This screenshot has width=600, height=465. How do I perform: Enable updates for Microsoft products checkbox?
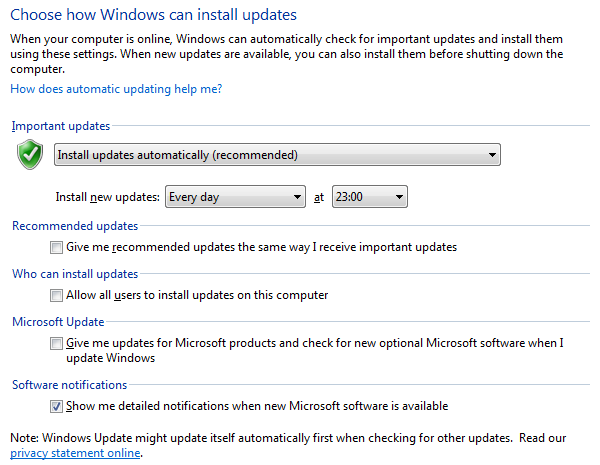coord(56,344)
